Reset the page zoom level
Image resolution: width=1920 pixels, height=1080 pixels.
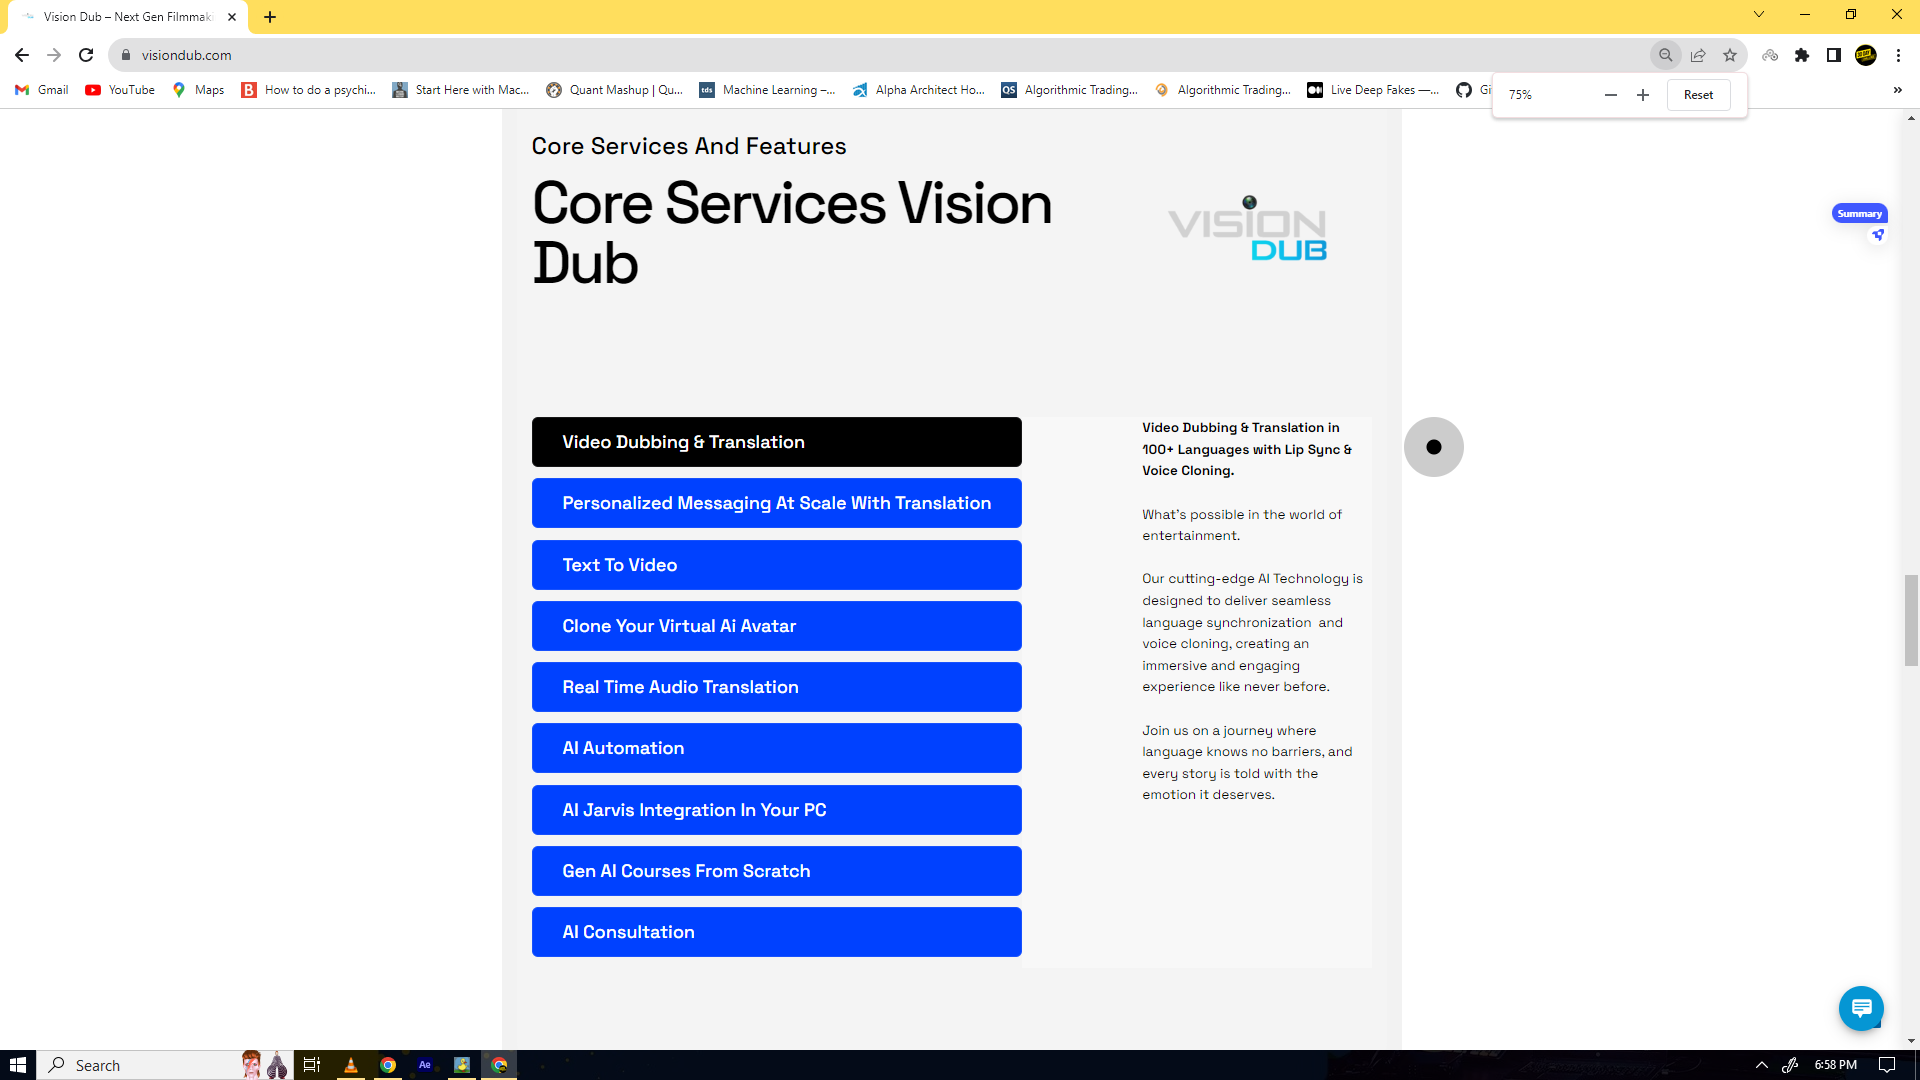tap(1698, 95)
